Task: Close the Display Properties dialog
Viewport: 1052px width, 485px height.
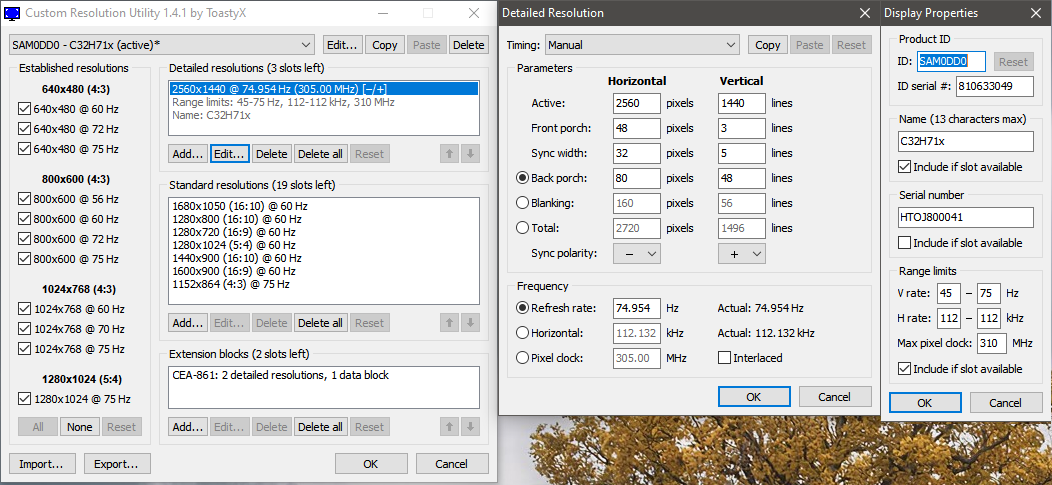Action: (x=1036, y=13)
